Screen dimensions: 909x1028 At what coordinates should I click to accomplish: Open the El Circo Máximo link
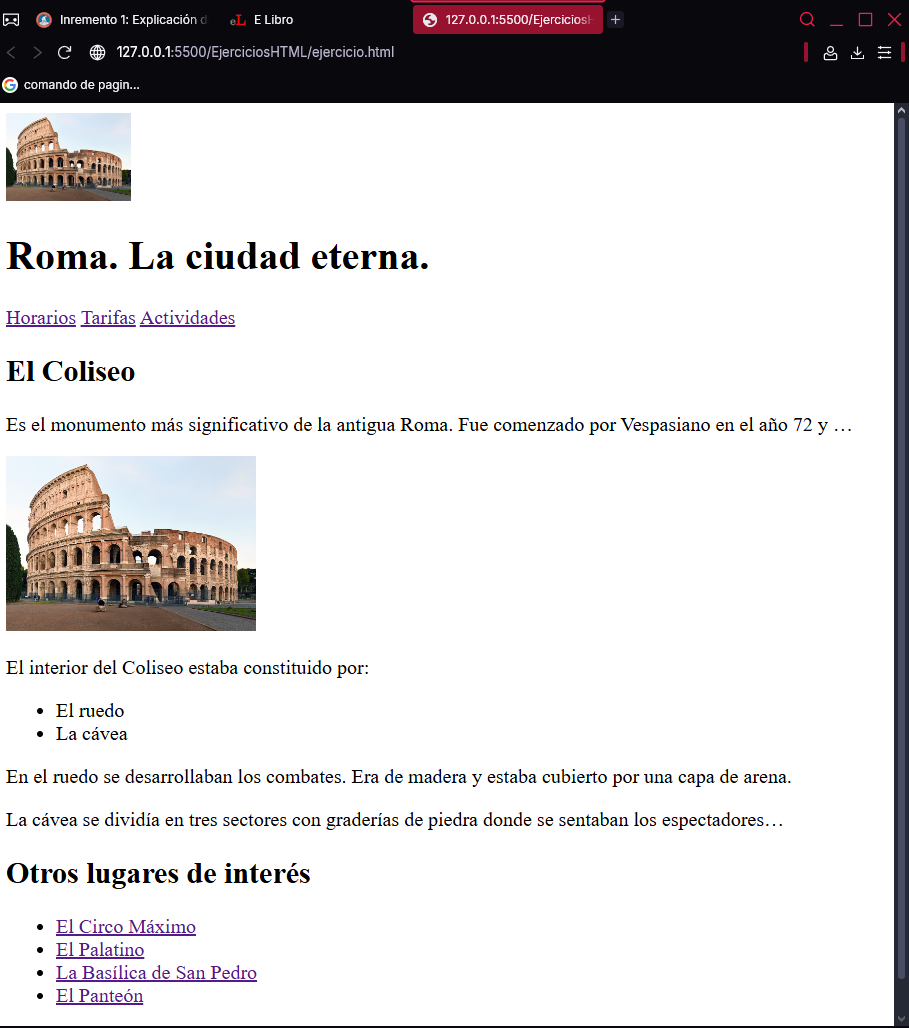126,926
